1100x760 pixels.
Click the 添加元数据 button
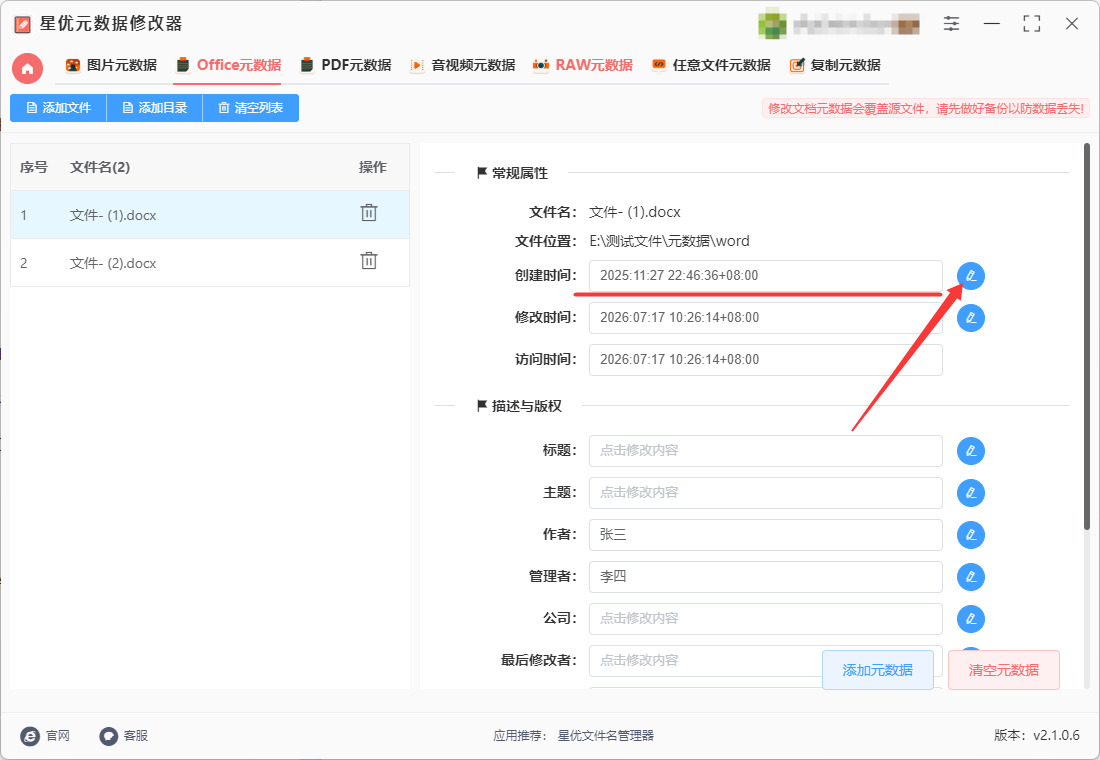coord(878,670)
